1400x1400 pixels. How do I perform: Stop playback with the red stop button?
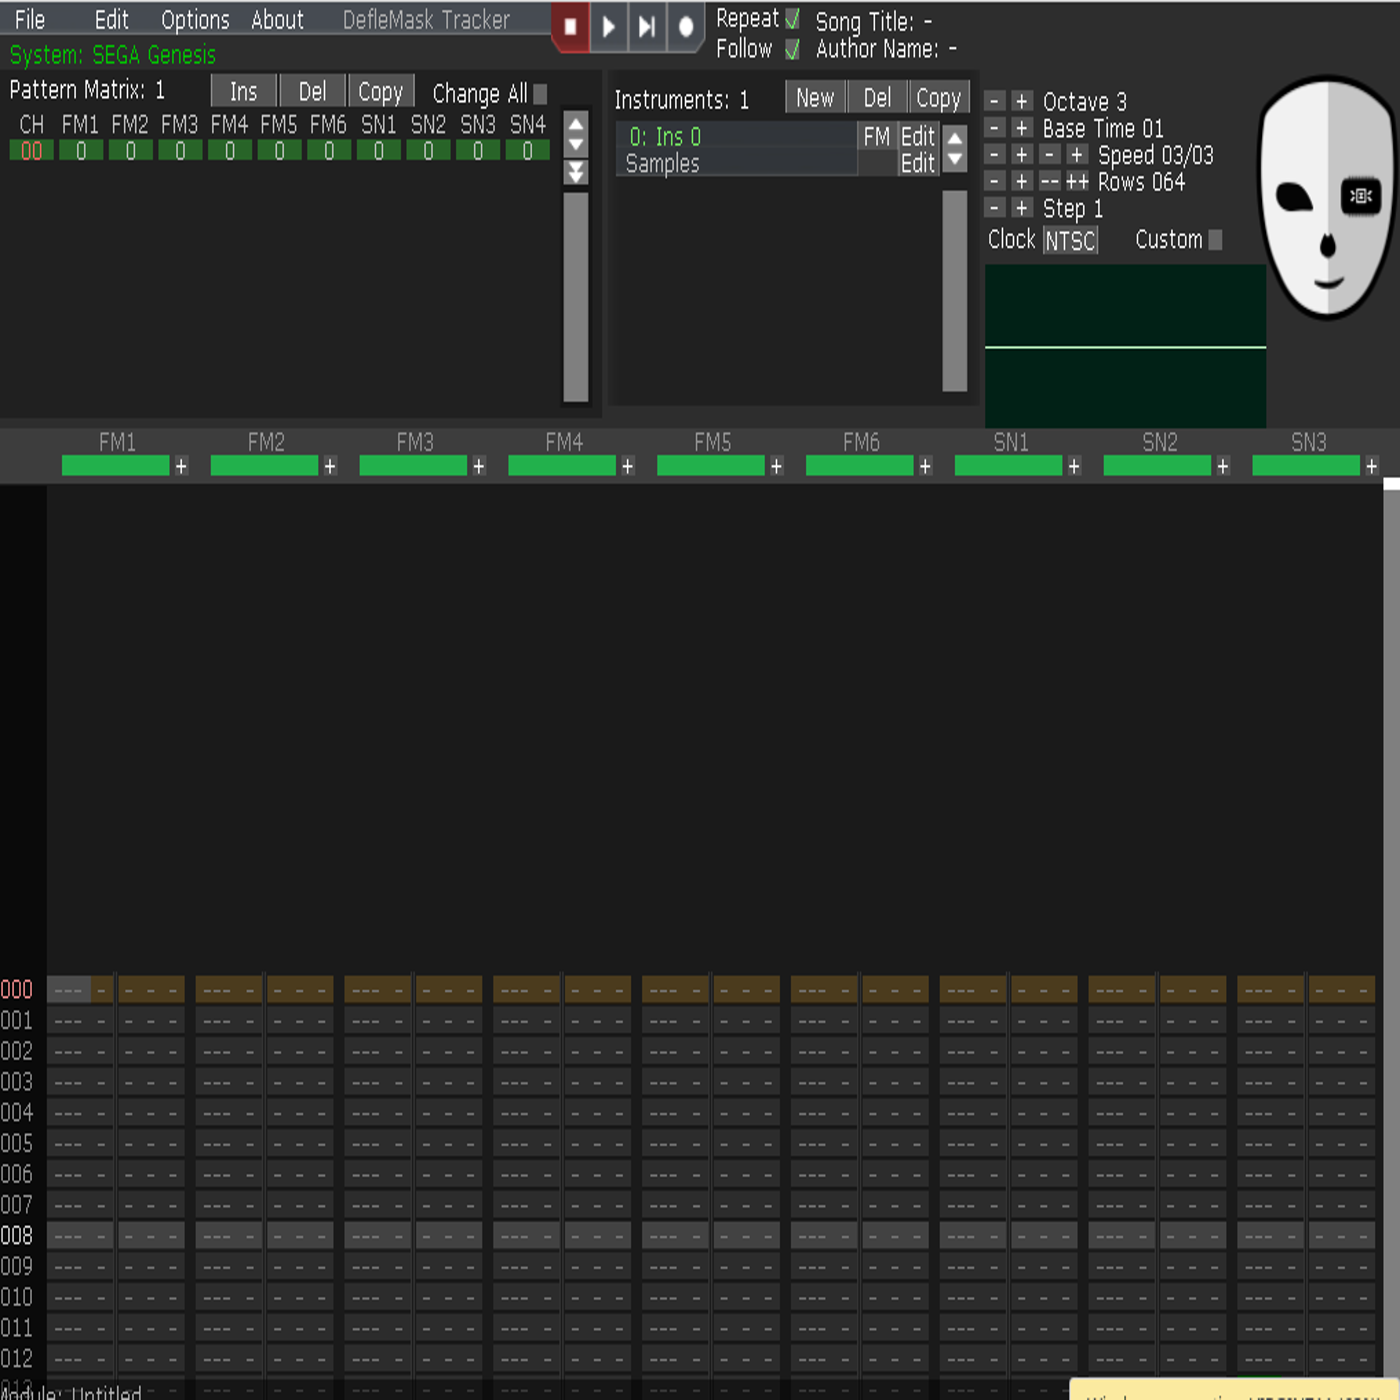point(570,27)
